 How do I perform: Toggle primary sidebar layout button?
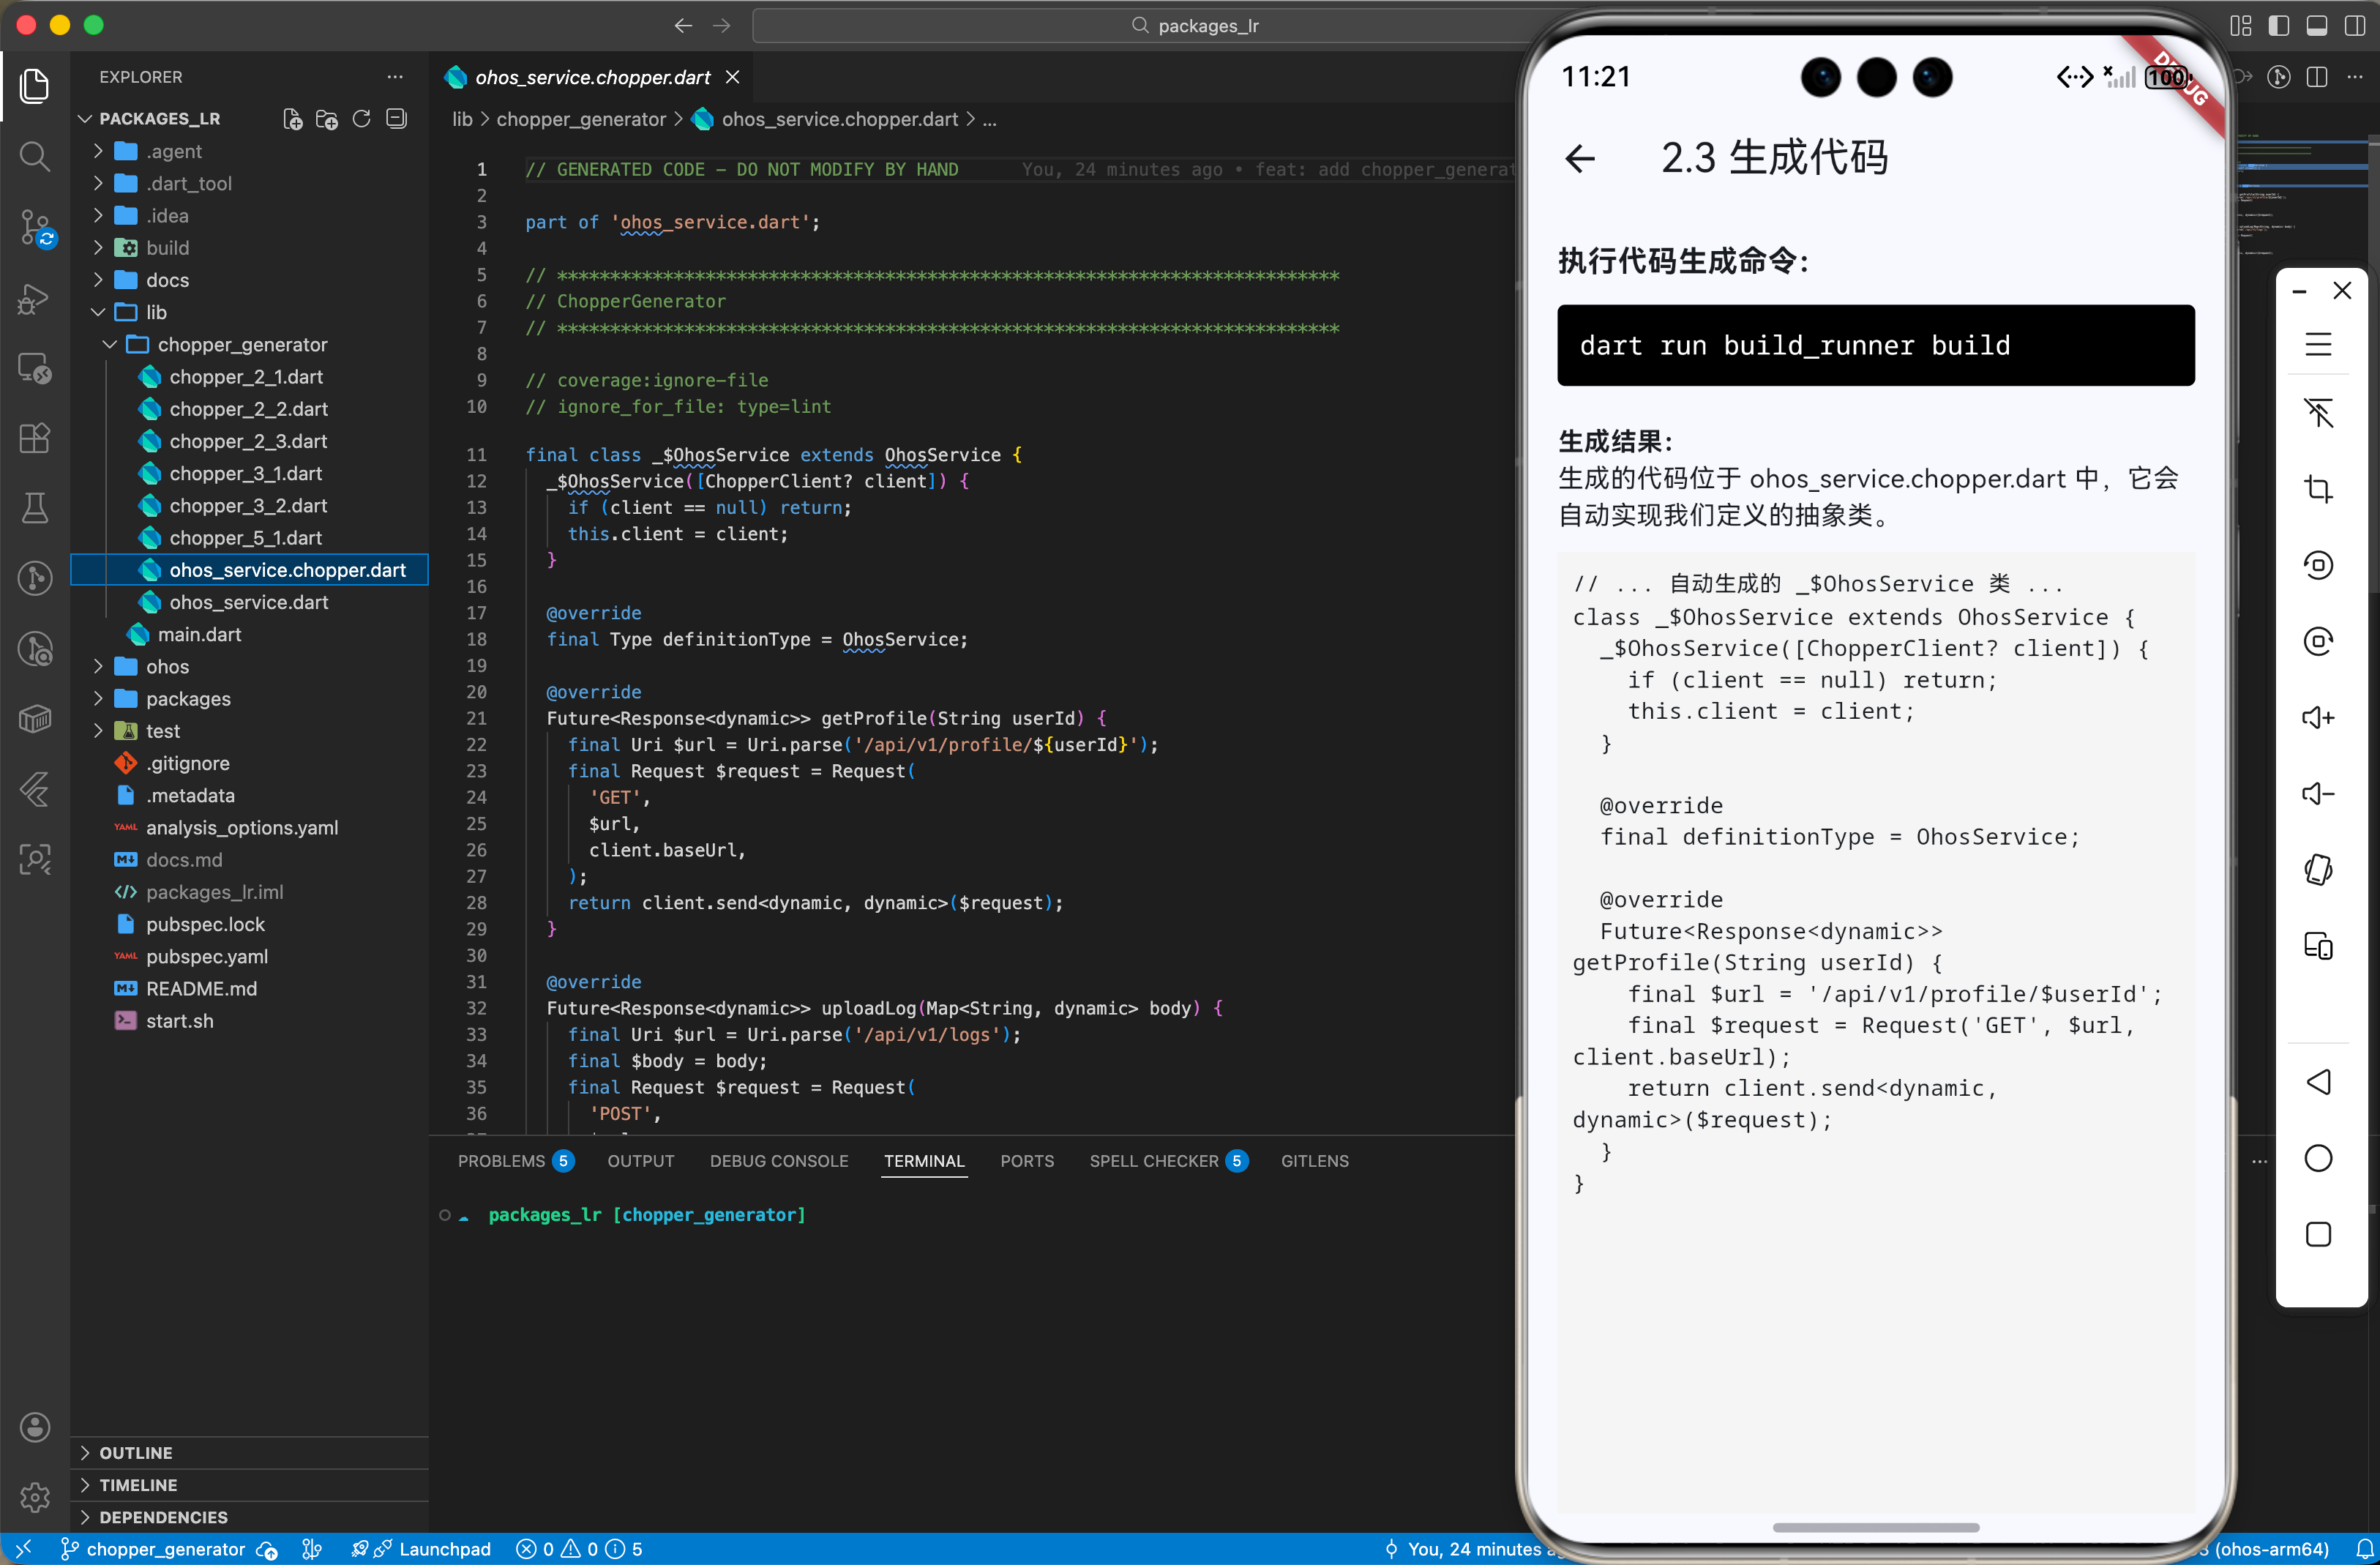click(x=2278, y=26)
